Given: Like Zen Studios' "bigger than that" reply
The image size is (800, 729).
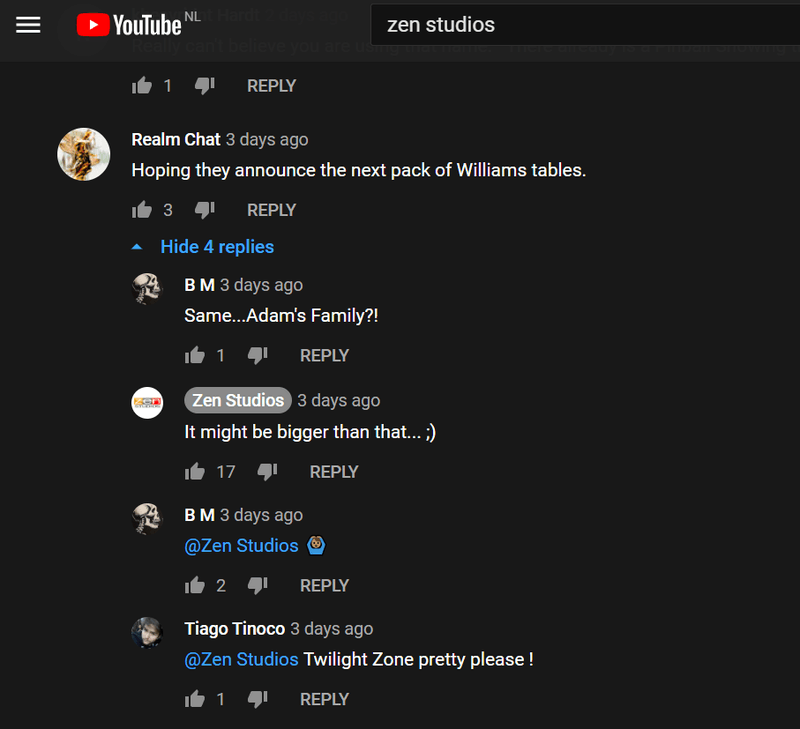Looking at the screenshot, I should click(x=195, y=471).
